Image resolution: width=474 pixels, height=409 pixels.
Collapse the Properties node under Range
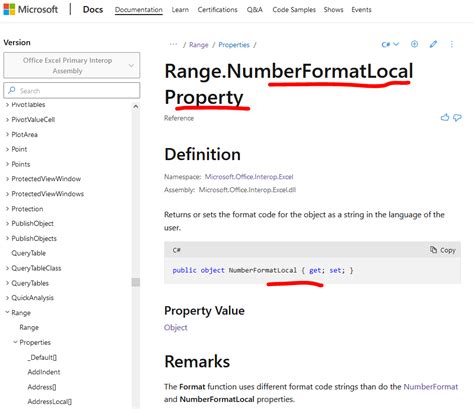click(x=15, y=342)
